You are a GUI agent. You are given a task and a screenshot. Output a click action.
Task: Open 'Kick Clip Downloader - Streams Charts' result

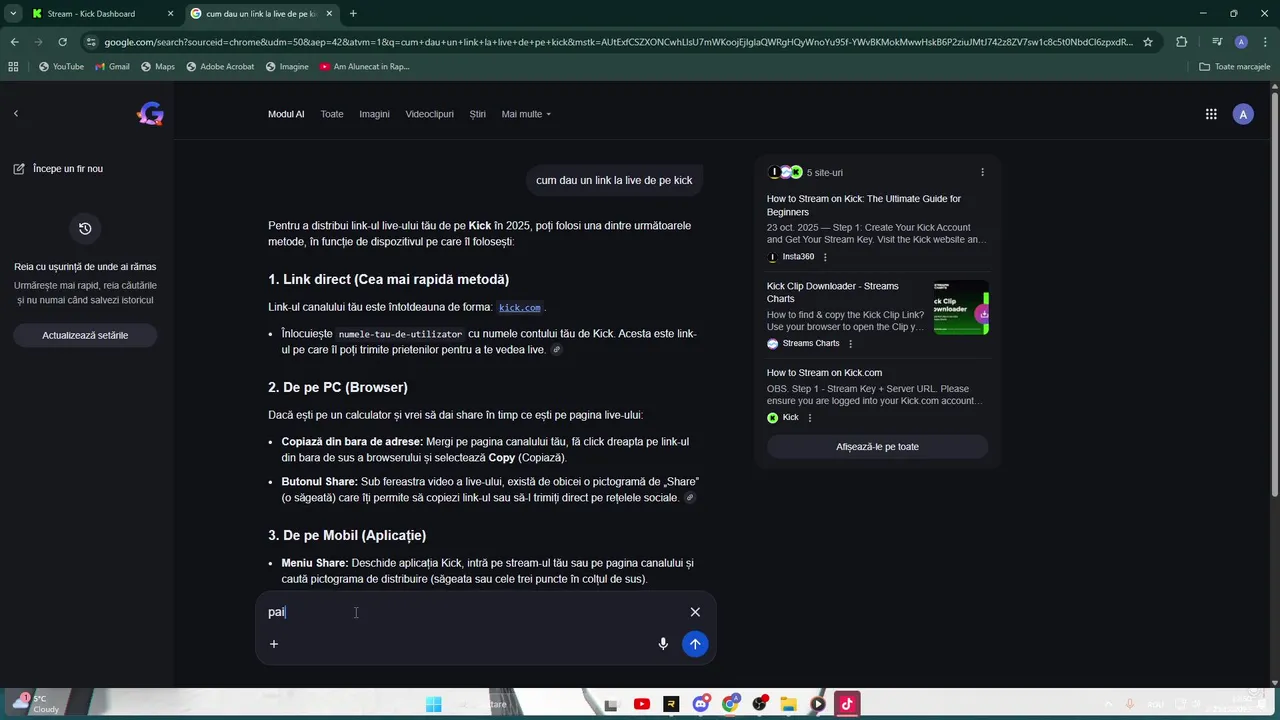tap(833, 292)
